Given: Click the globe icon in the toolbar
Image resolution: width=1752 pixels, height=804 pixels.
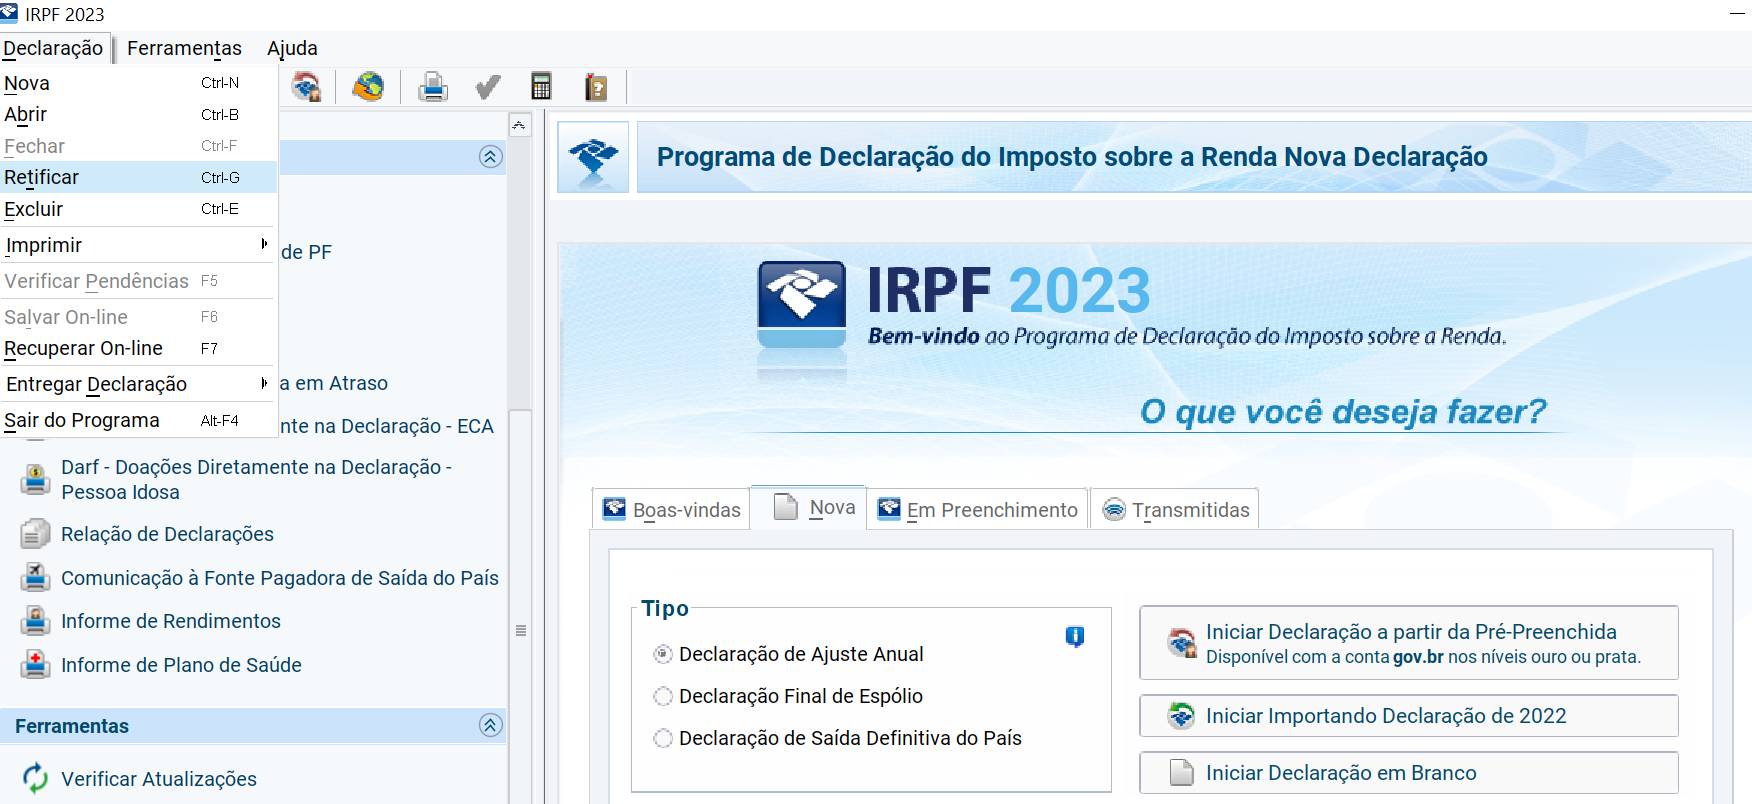Looking at the screenshot, I should (368, 87).
